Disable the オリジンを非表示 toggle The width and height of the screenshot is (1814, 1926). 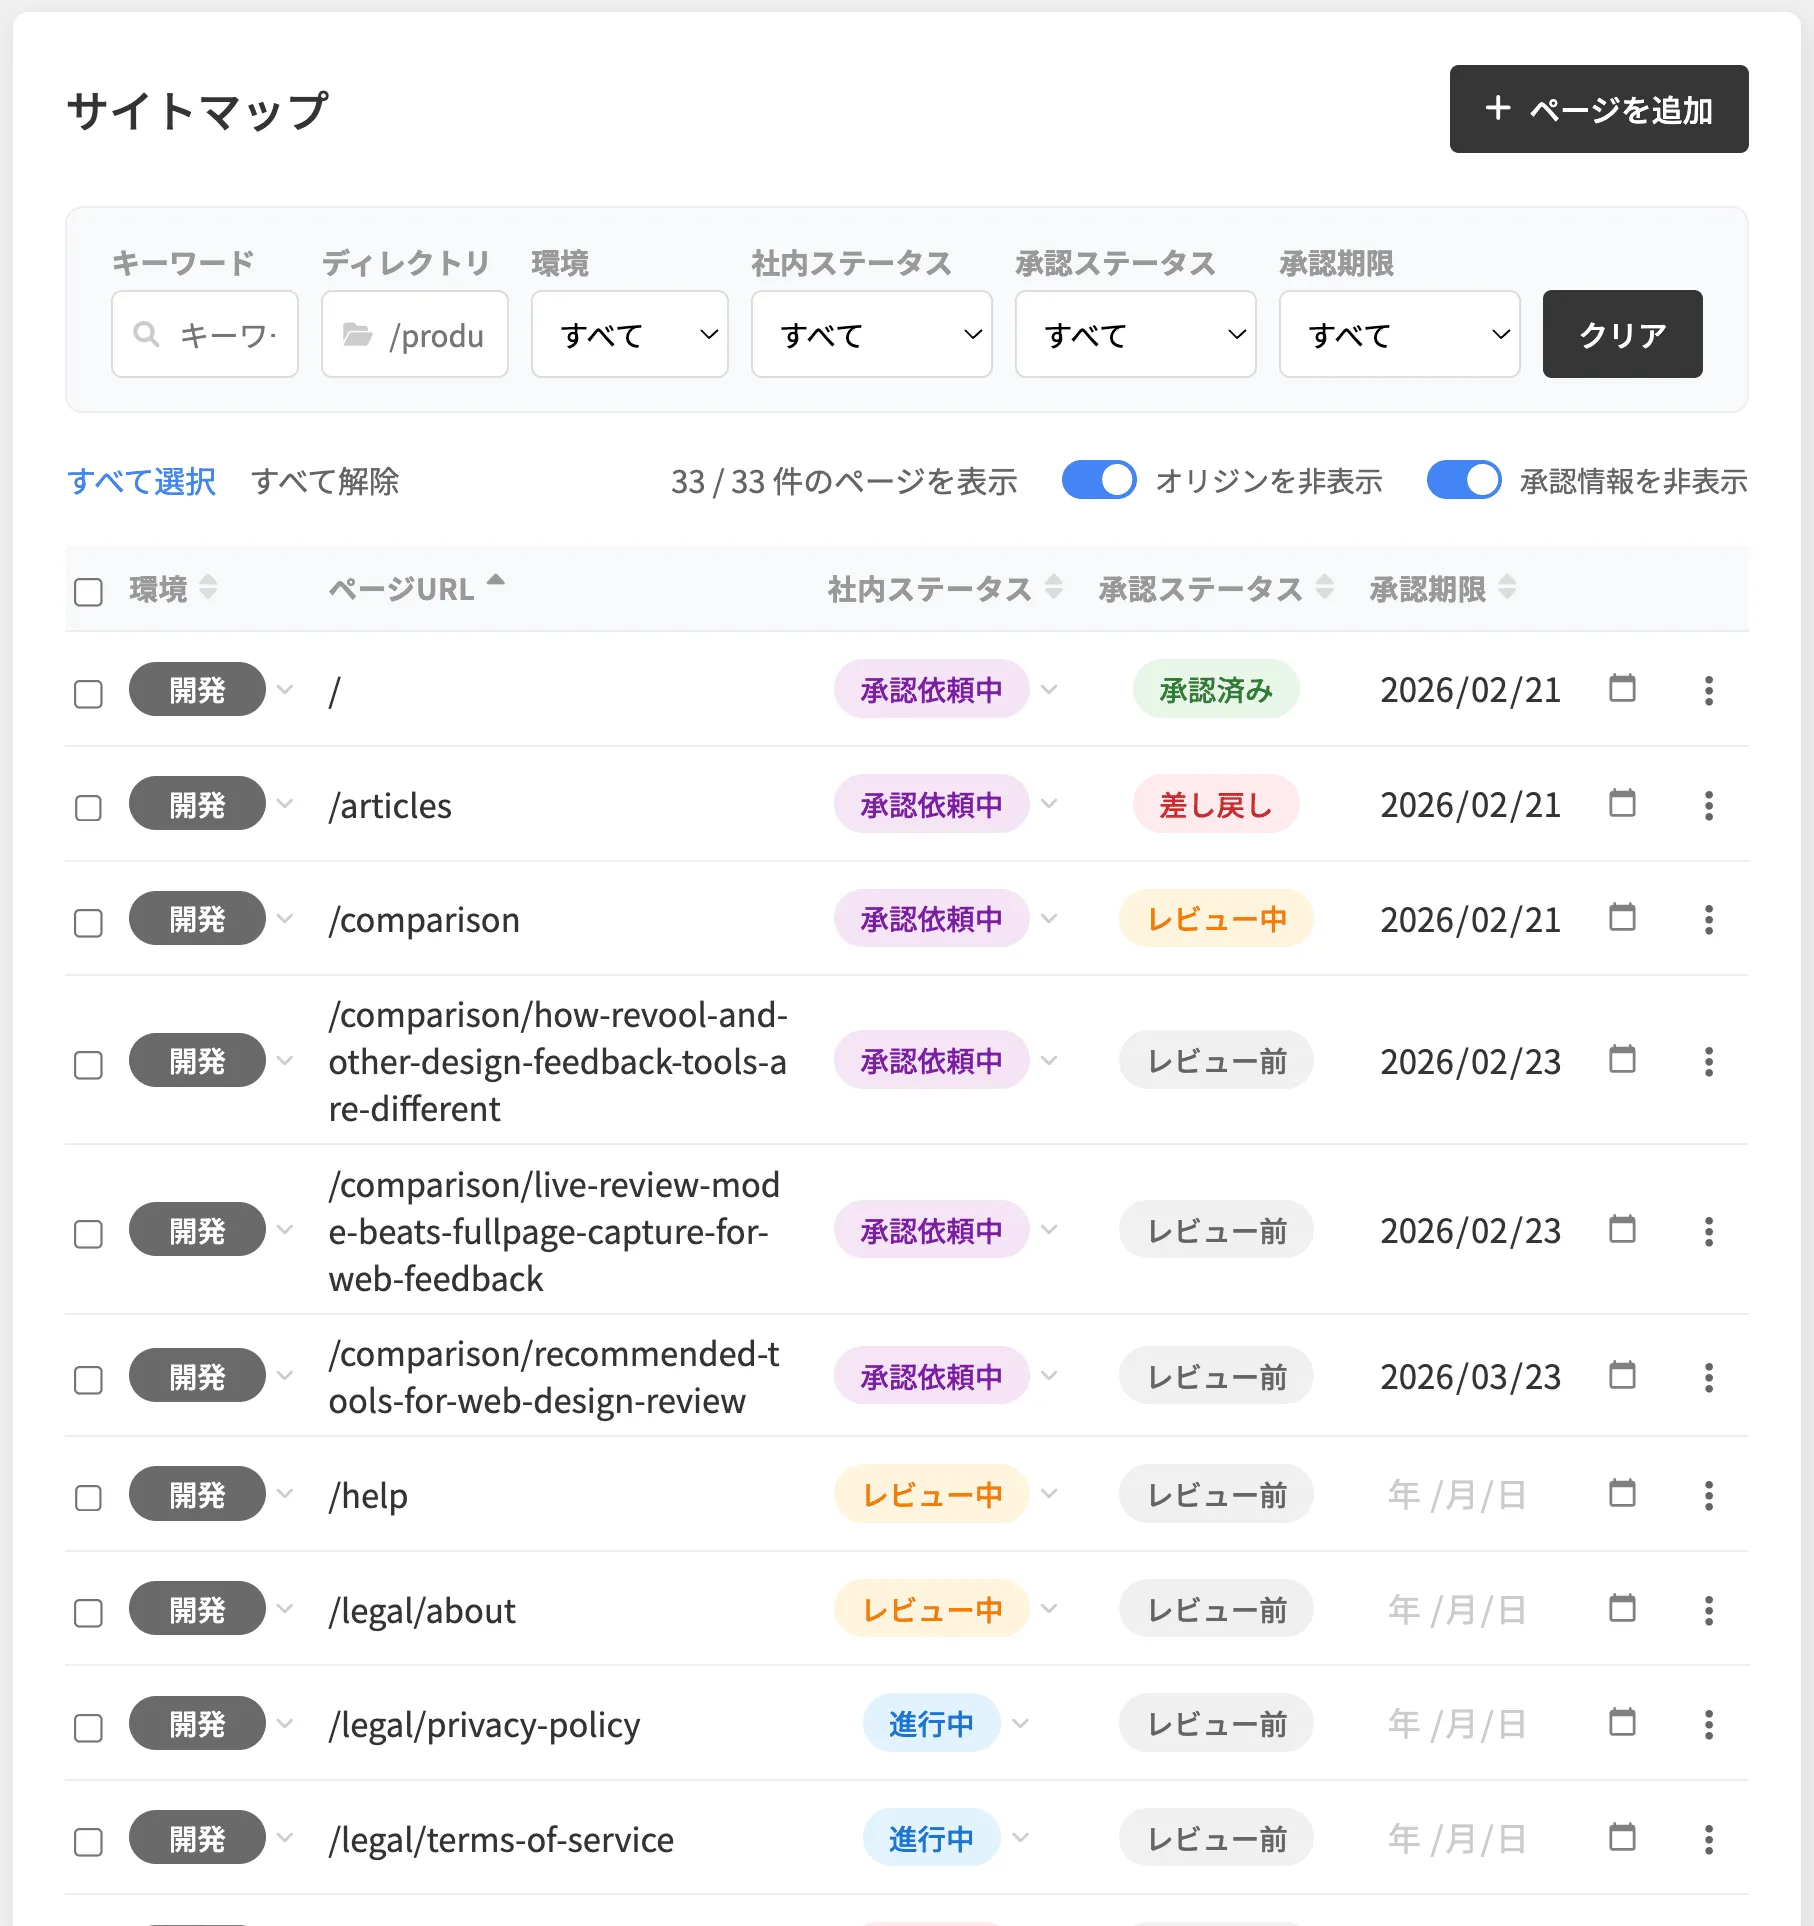click(1098, 481)
